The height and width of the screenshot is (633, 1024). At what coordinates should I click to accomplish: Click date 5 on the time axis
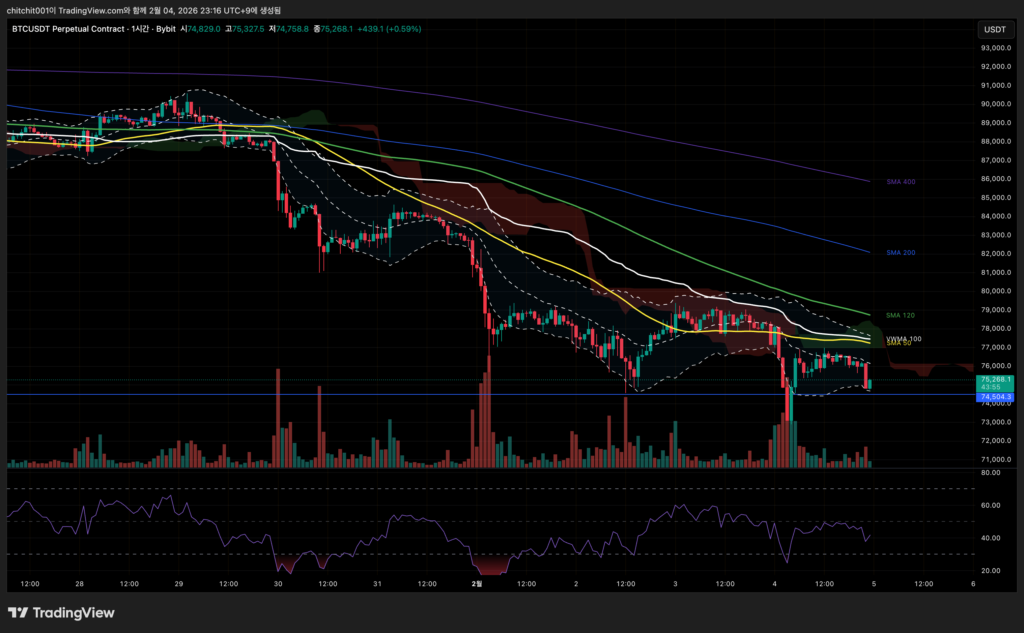tap(873, 583)
